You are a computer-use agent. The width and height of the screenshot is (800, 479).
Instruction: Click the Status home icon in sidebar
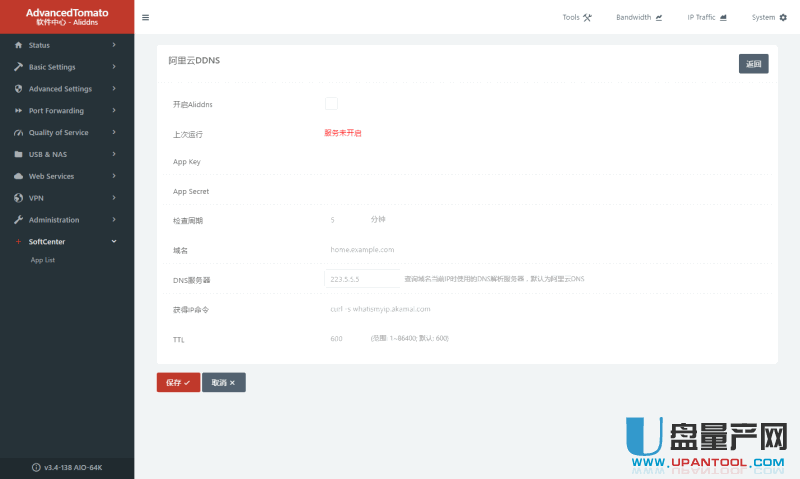pos(19,45)
